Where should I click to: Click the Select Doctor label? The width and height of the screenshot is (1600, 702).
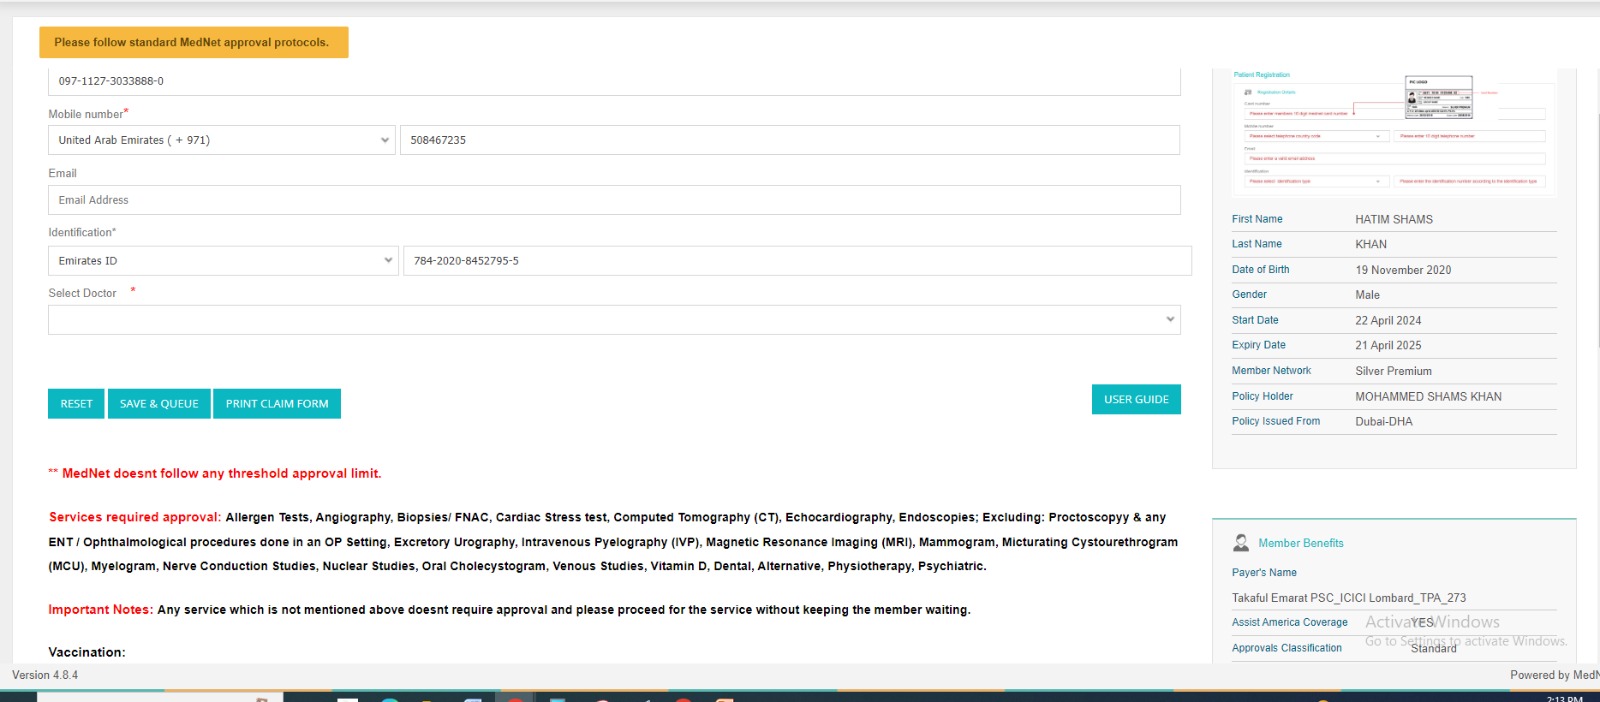click(x=82, y=293)
